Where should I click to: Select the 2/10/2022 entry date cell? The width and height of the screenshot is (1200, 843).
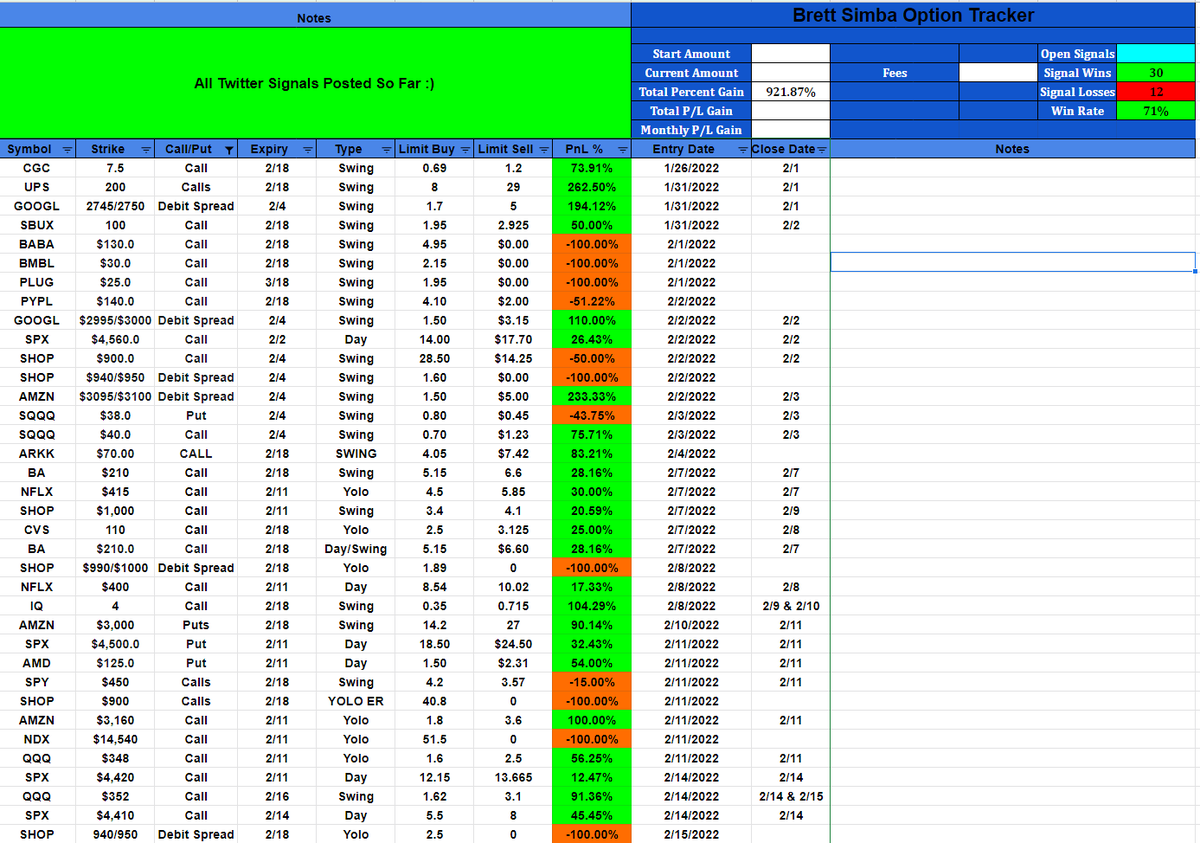click(x=691, y=625)
